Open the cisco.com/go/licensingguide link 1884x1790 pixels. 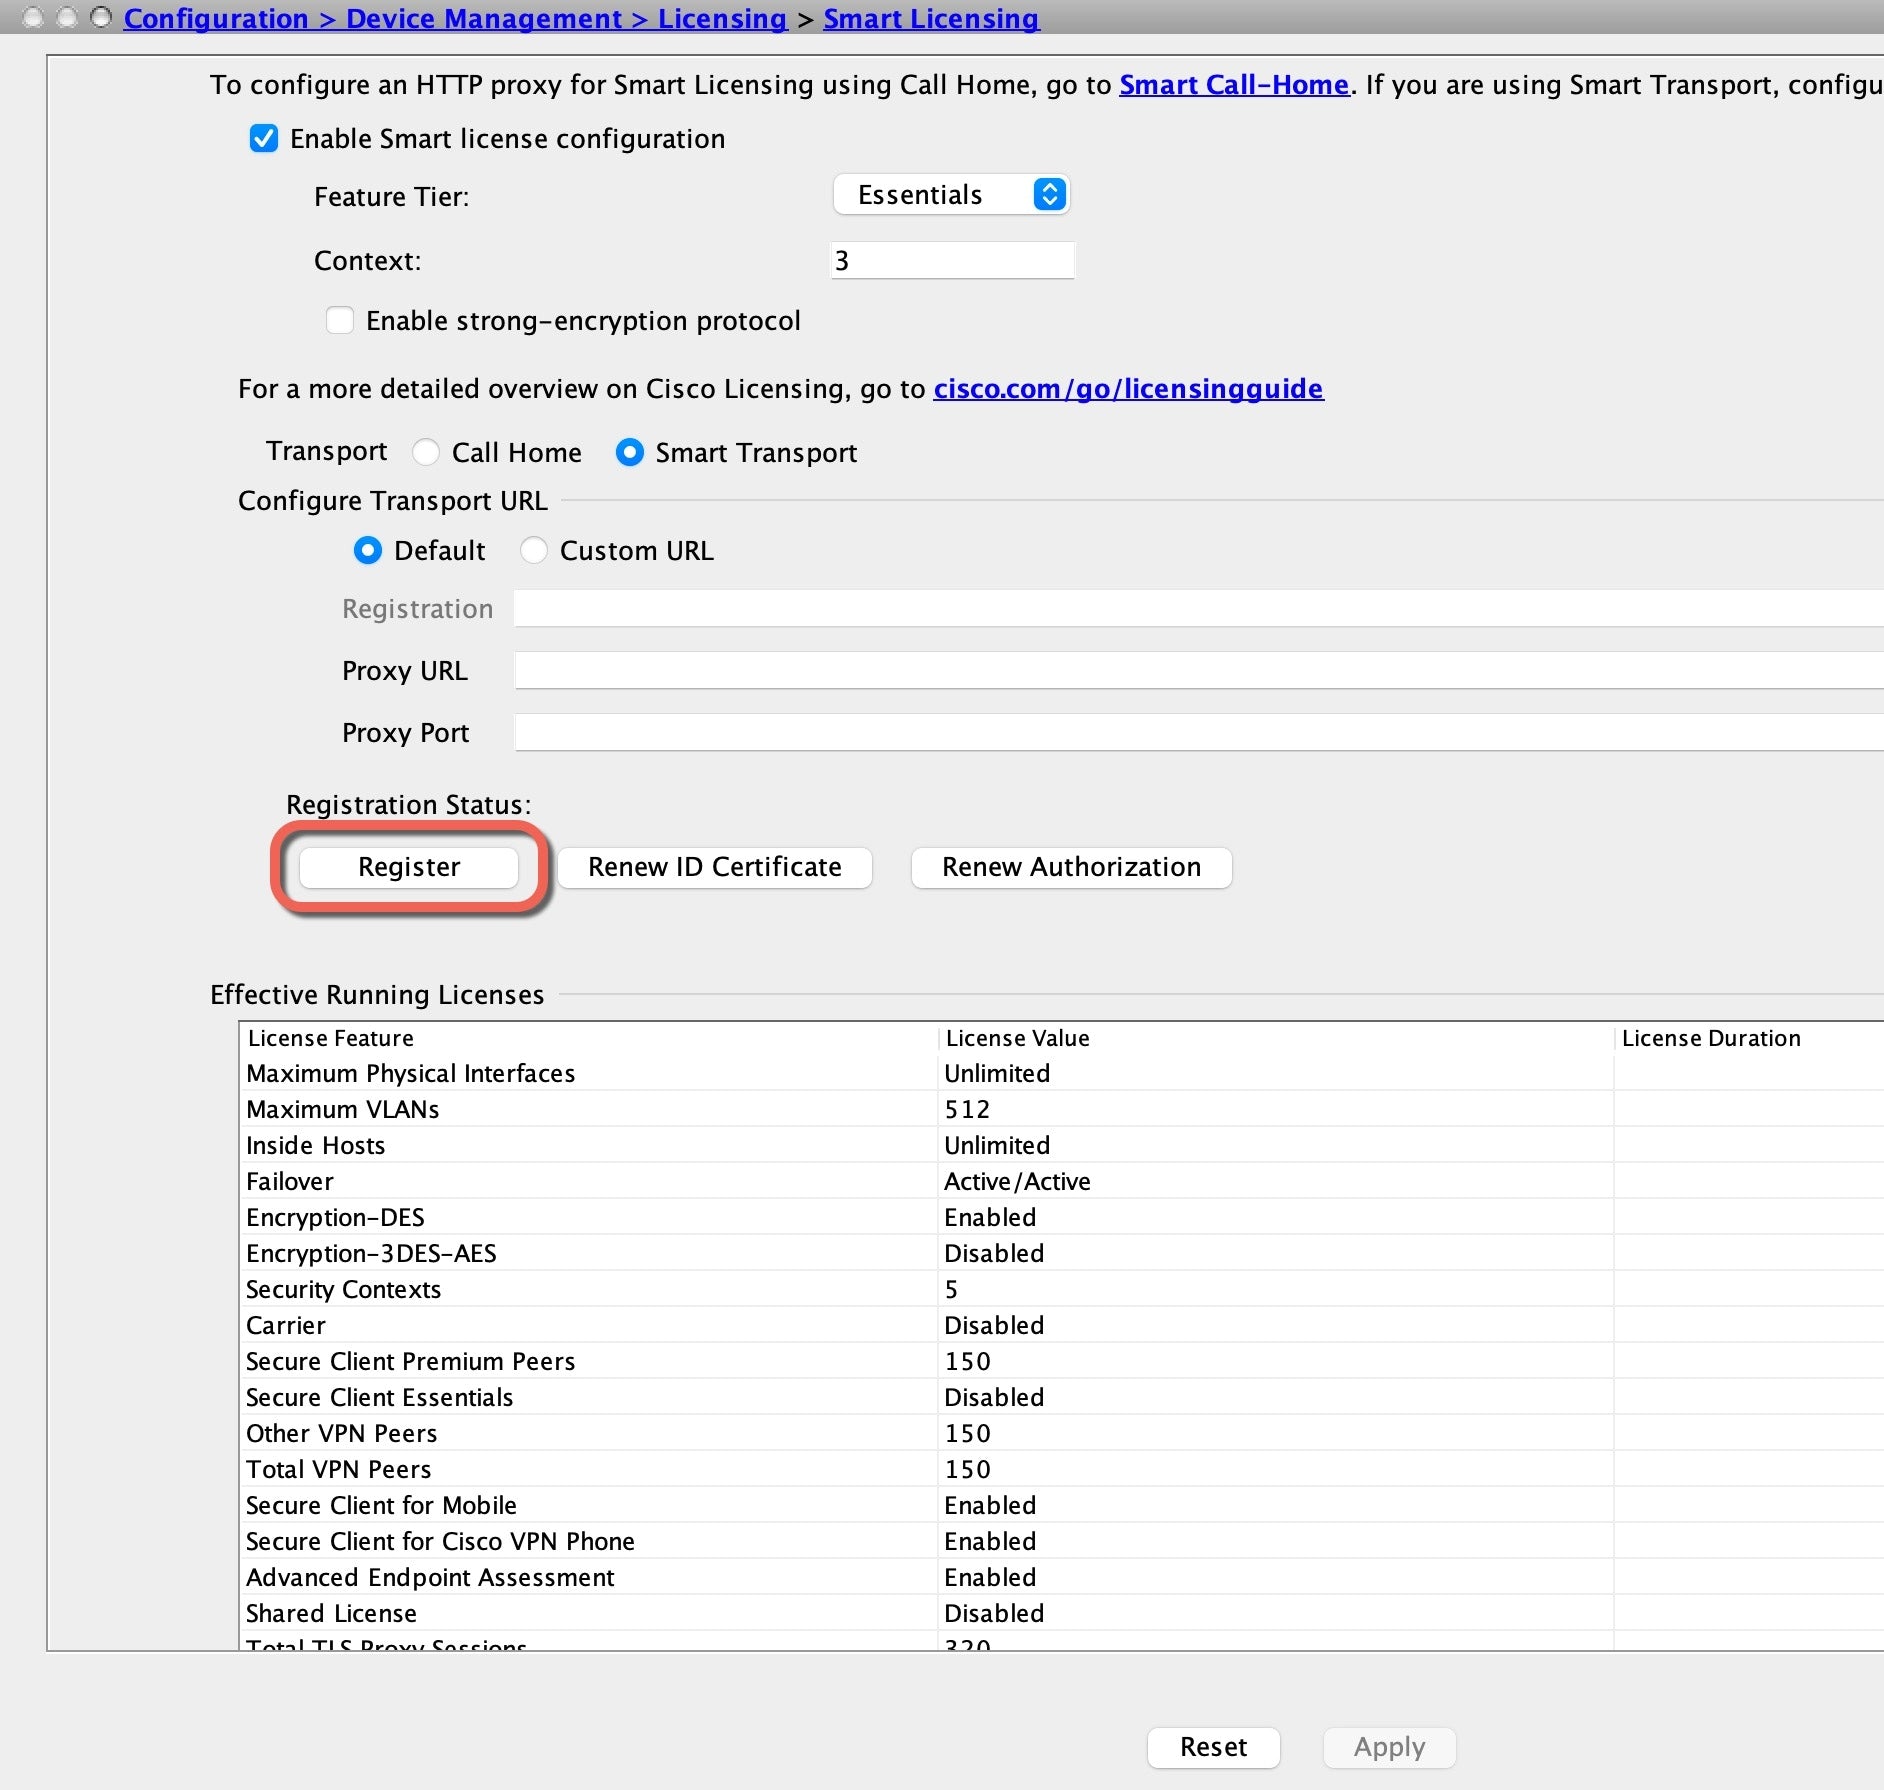pos(1128,389)
